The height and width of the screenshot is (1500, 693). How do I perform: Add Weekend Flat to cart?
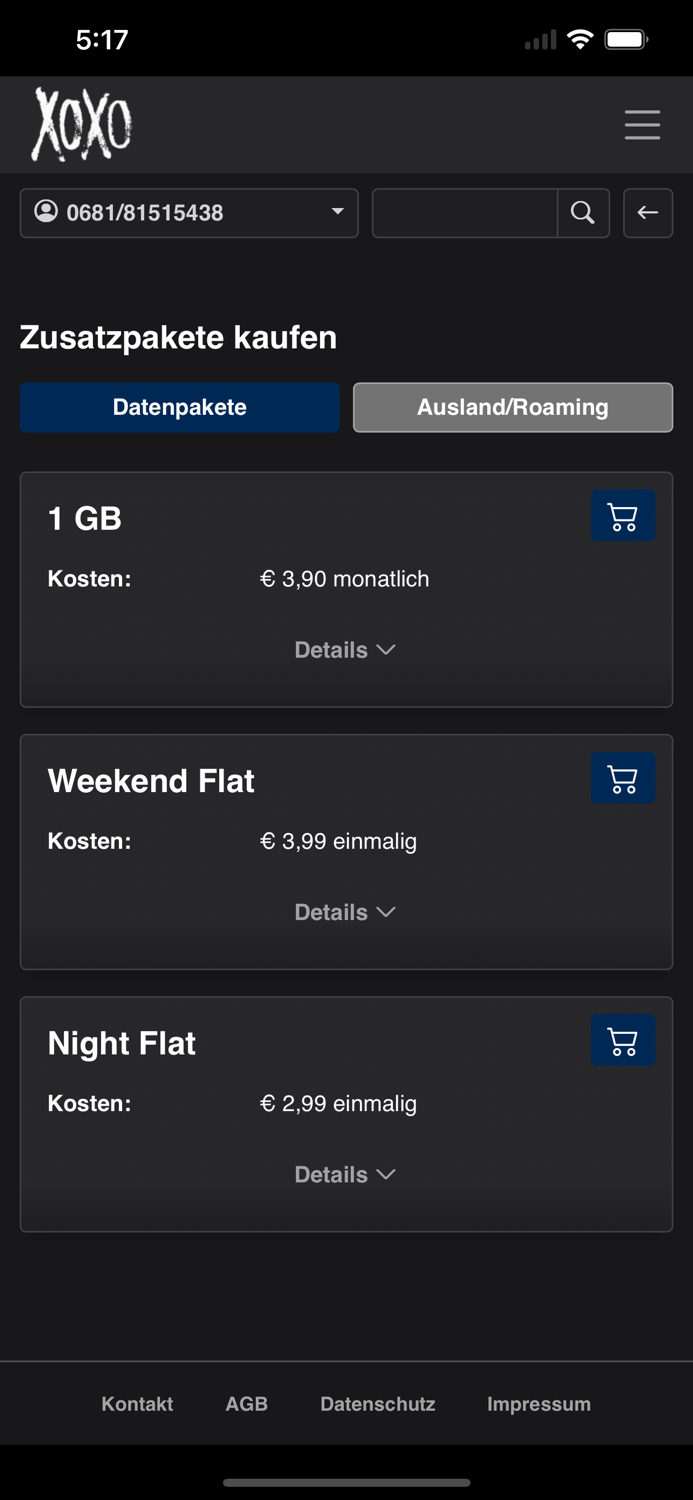(623, 778)
